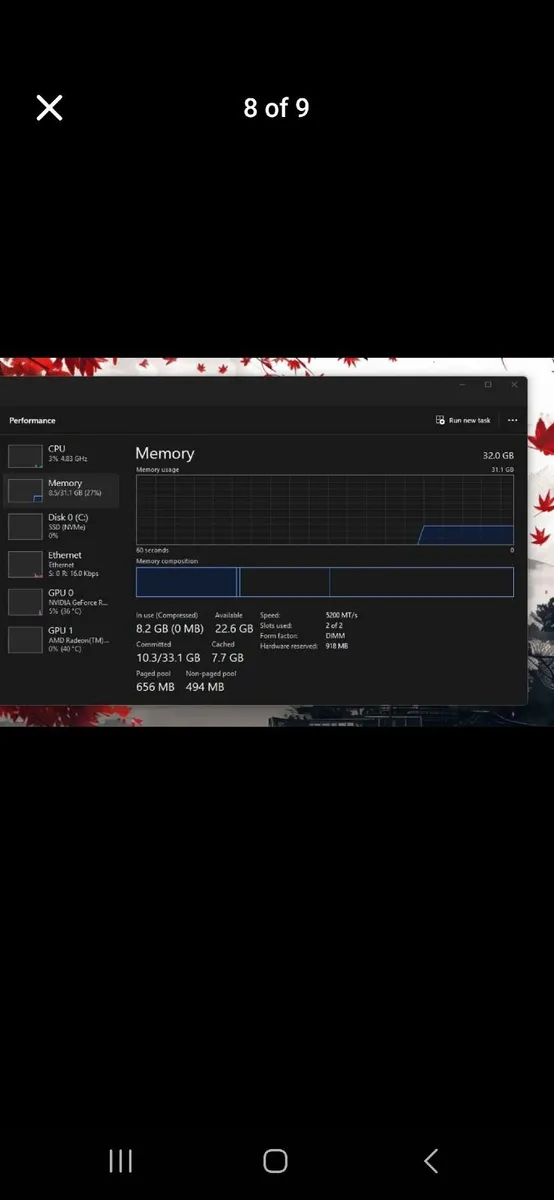Screen dimensions: 554x1200
Task: Click the Disk 0 mini graph thumbnail
Action: tap(25, 526)
